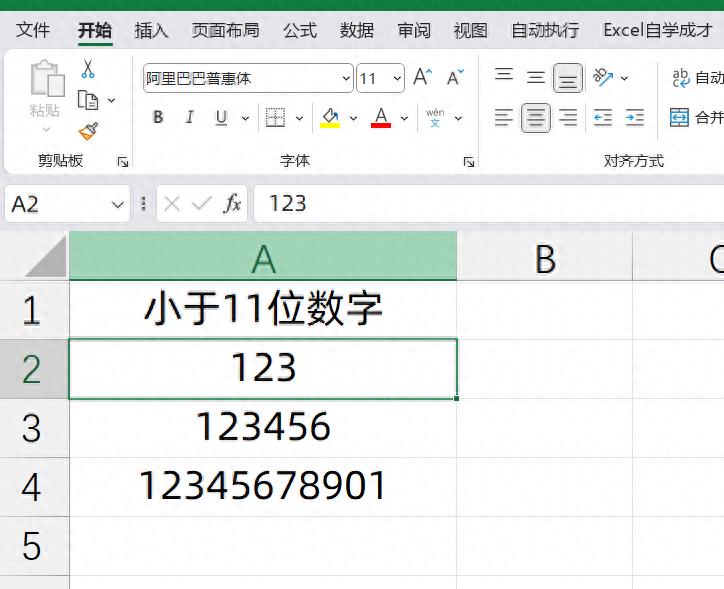Expand the copy options arrow
The image size is (724, 589).
pos(111,100)
